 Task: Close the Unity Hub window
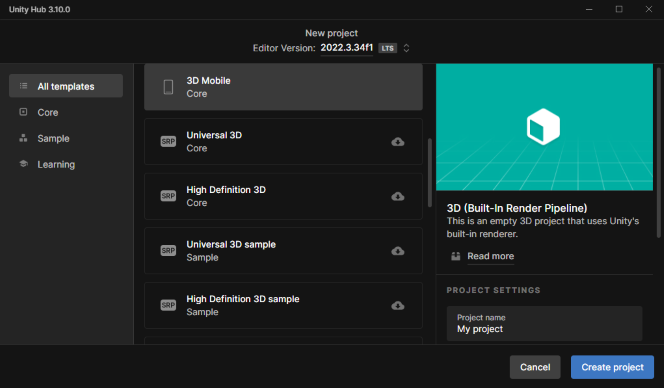649,9
